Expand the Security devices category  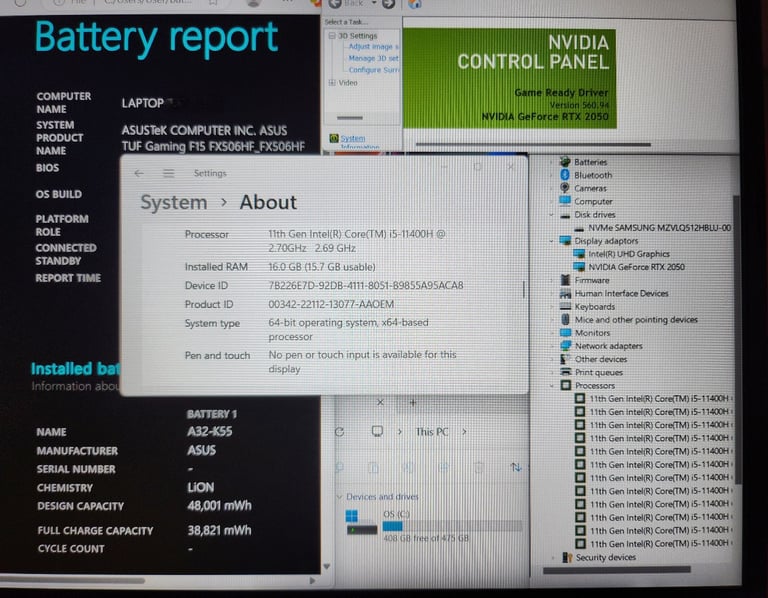(553, 557)
